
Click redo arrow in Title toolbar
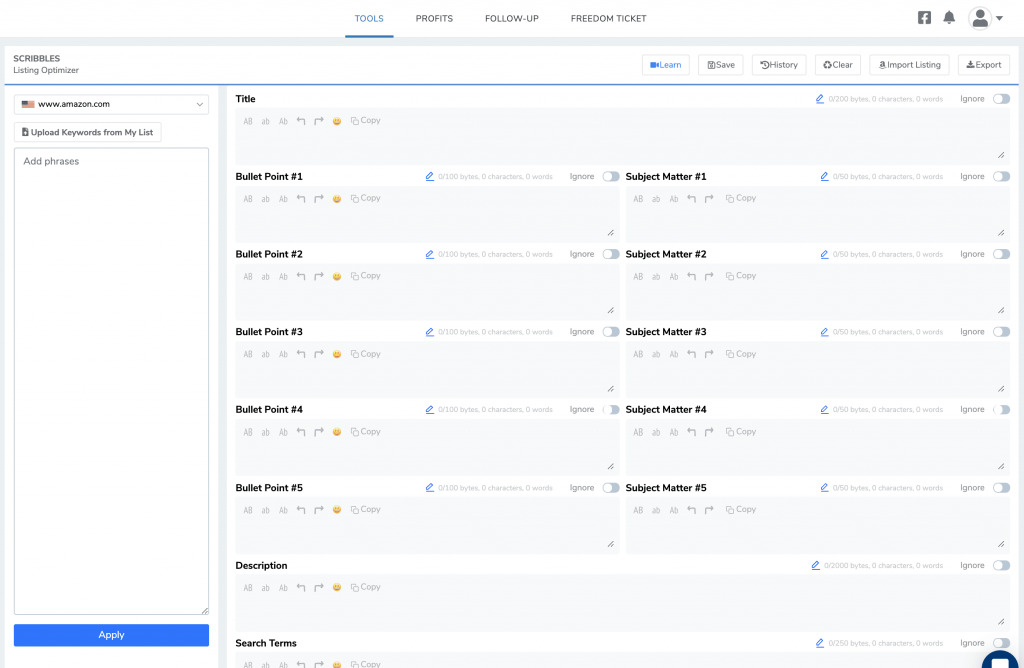coord(319,121)
